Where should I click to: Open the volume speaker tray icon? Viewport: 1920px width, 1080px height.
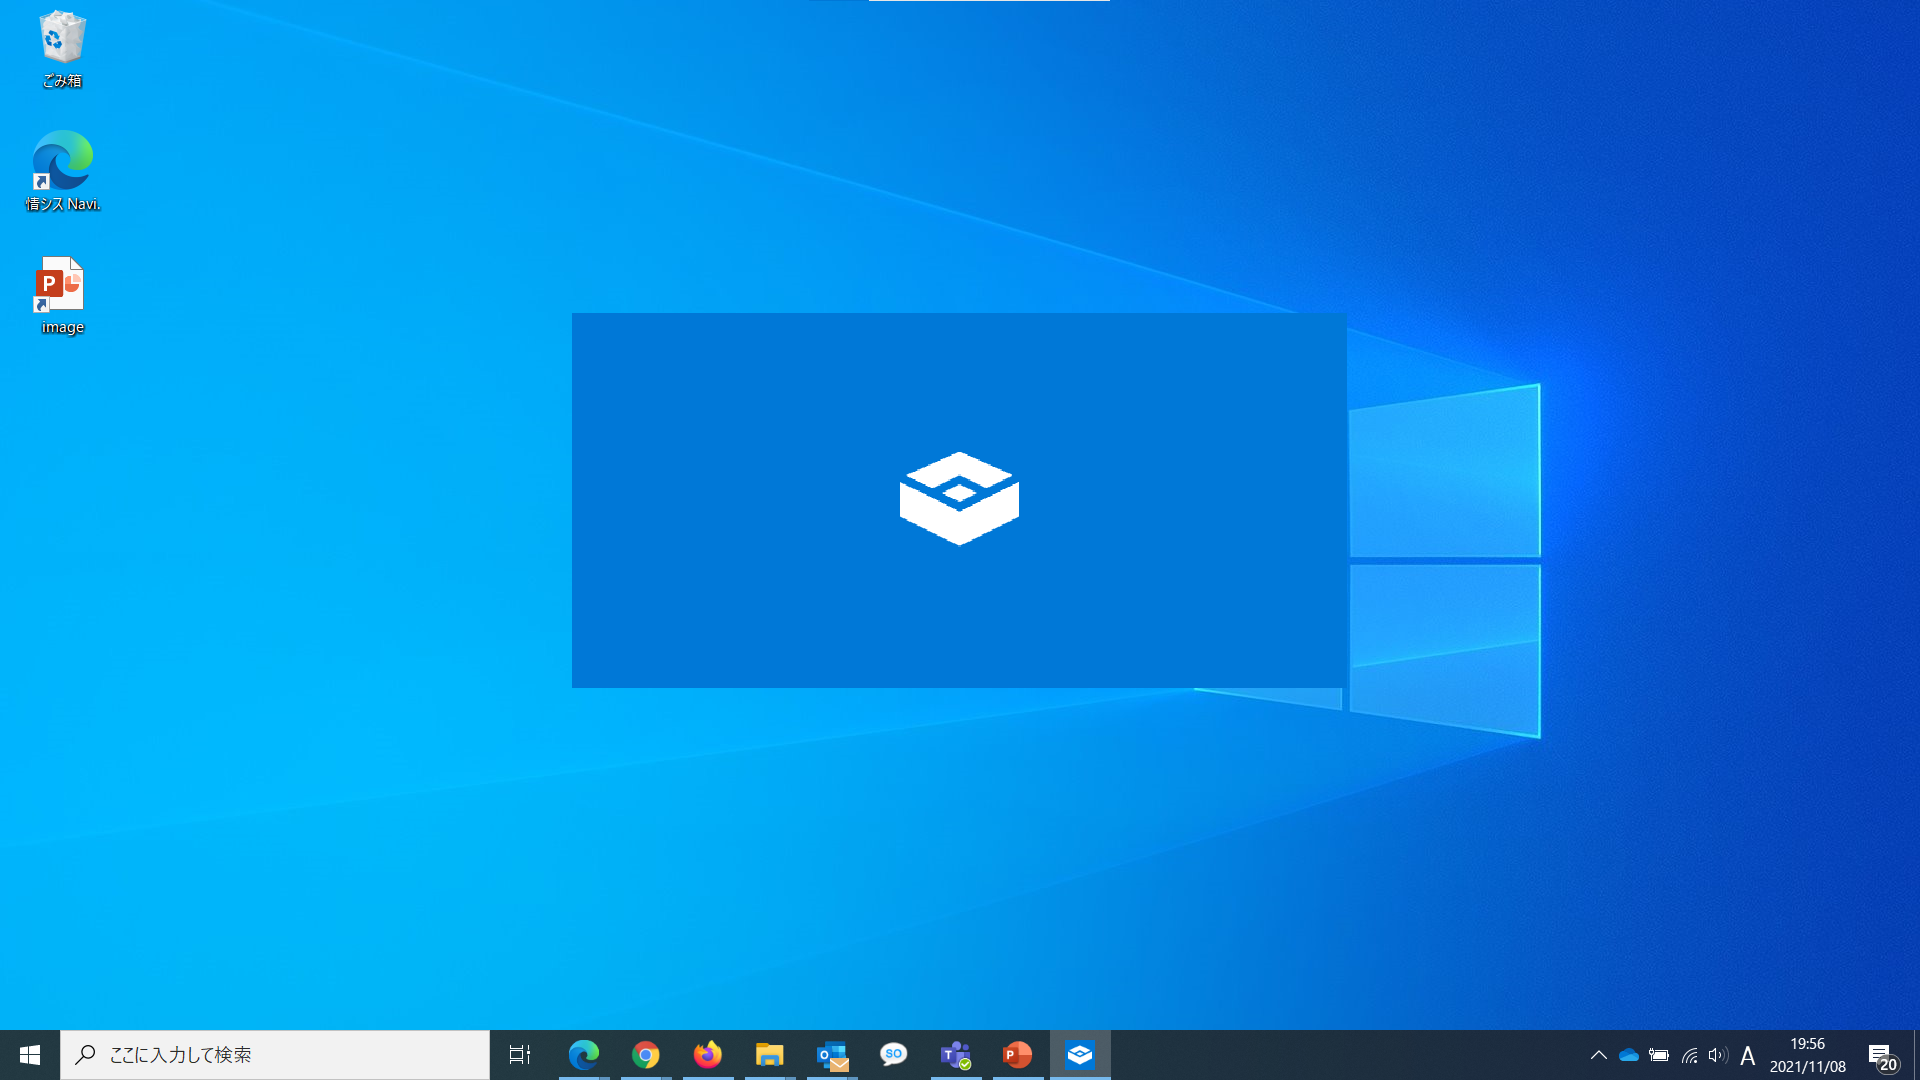click(1718, 1055)
